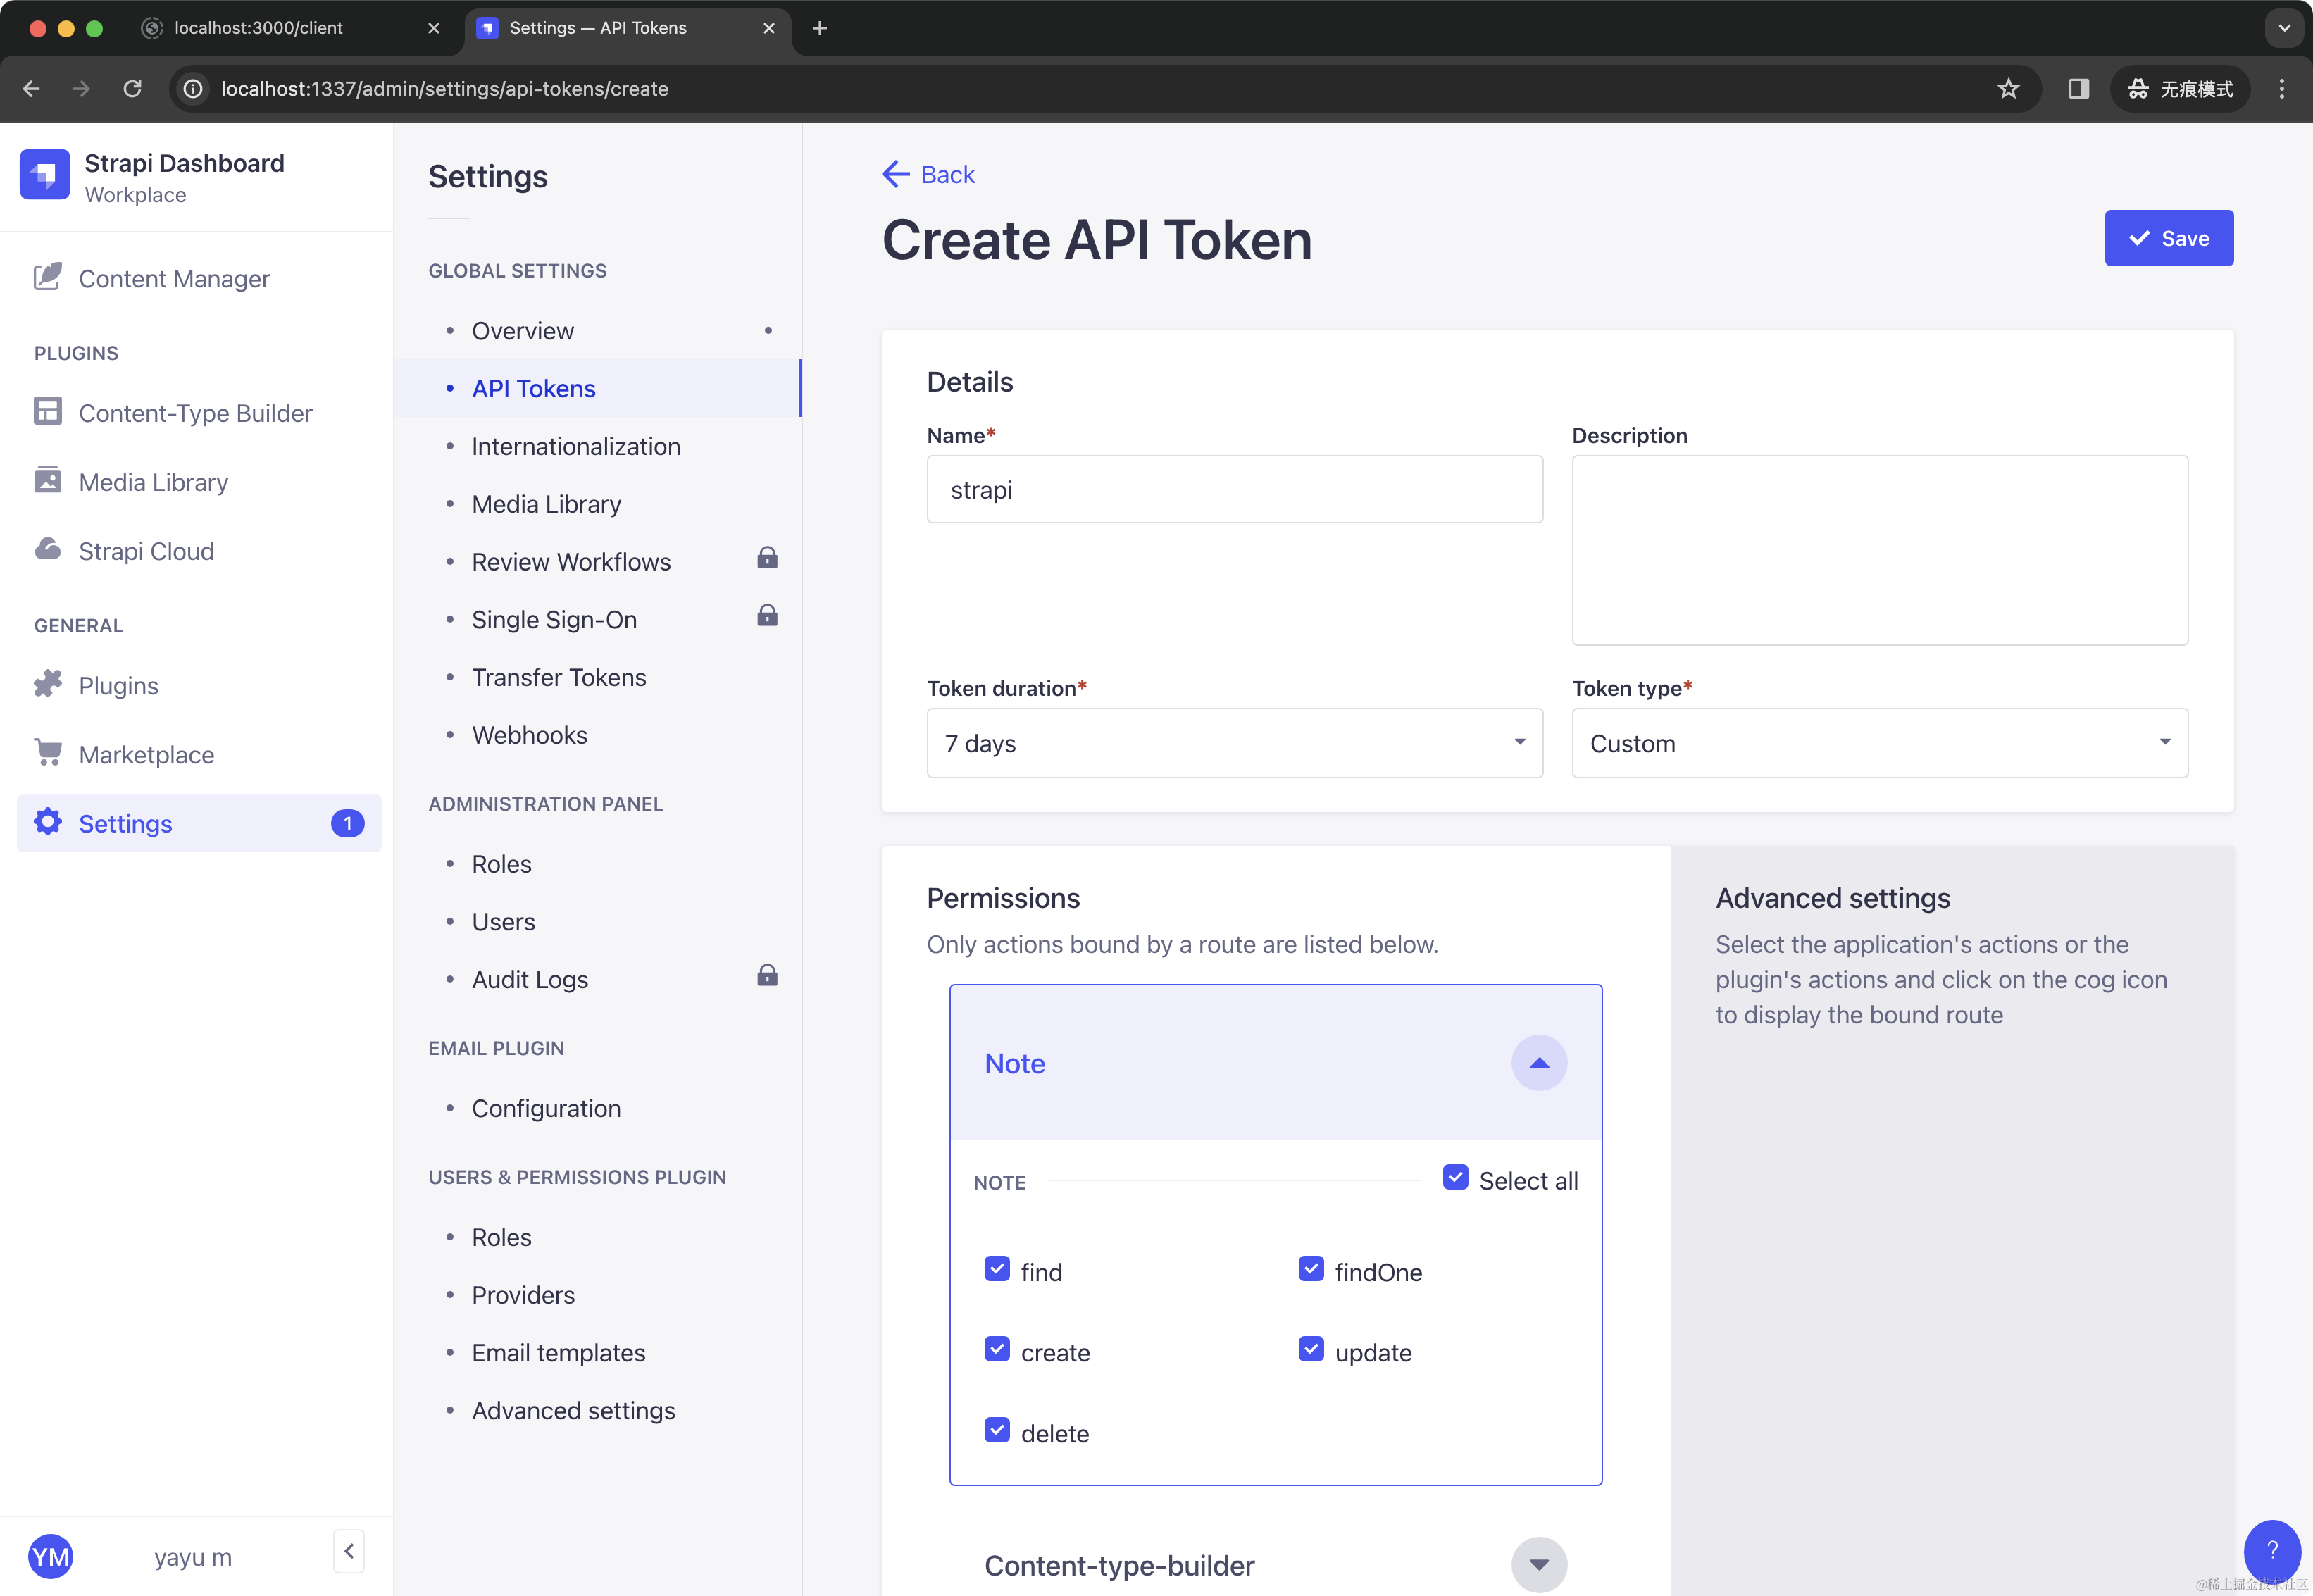Open the Marketplace cart icon item
Image resolution: width=2313 pixels, height=1596 pixels.
point(146,755)
